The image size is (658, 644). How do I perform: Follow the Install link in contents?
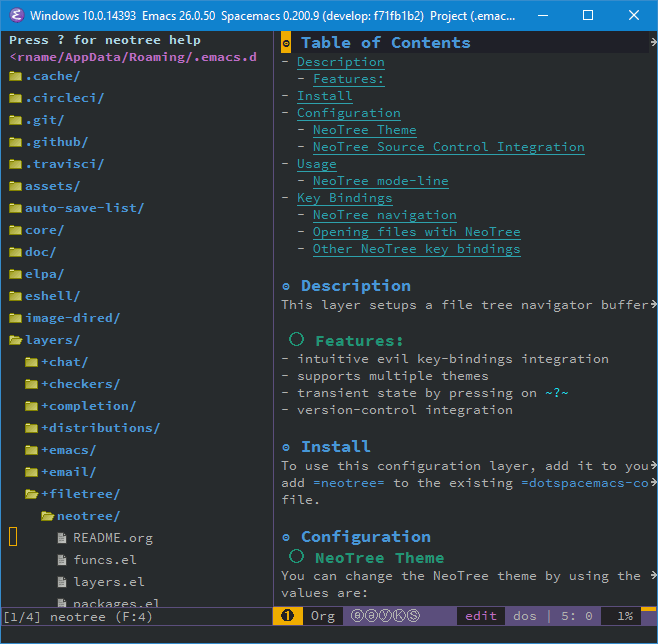coord(325,96)
